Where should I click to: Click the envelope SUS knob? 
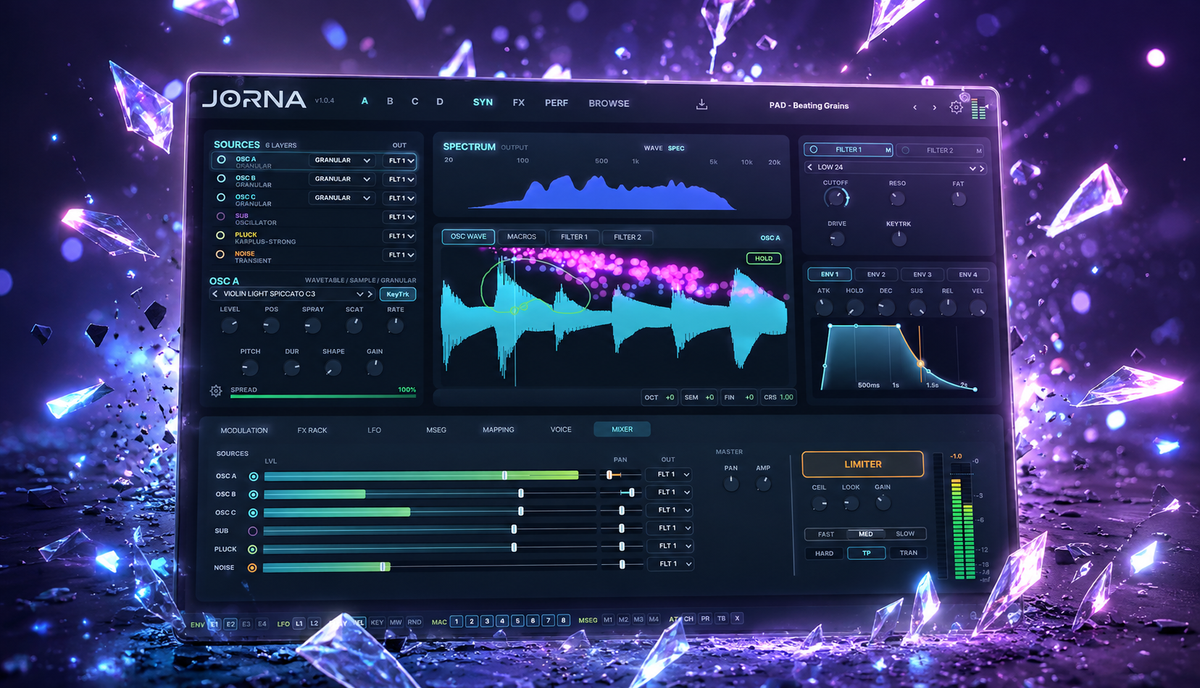pyautogui.click(x=916, y=306)
